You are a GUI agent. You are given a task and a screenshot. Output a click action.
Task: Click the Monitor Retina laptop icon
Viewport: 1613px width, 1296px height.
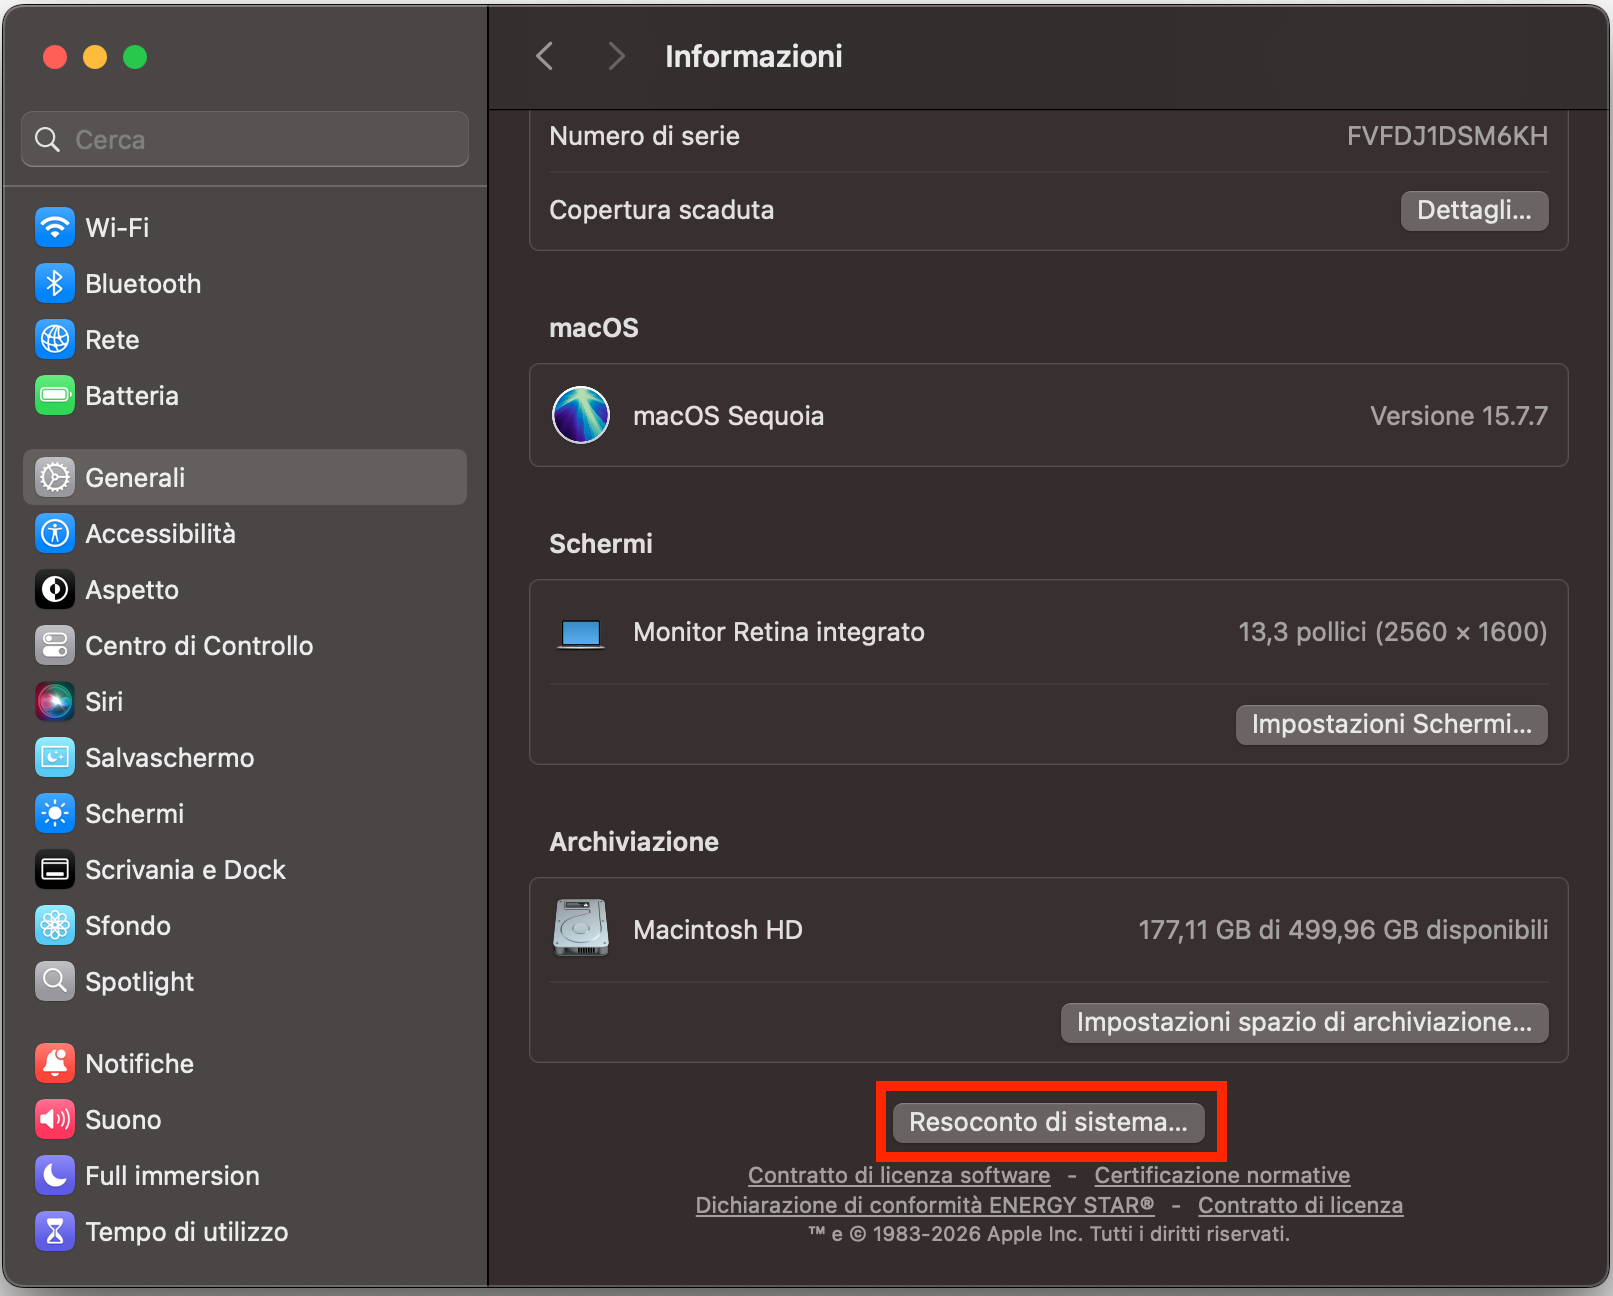point(581,634)
